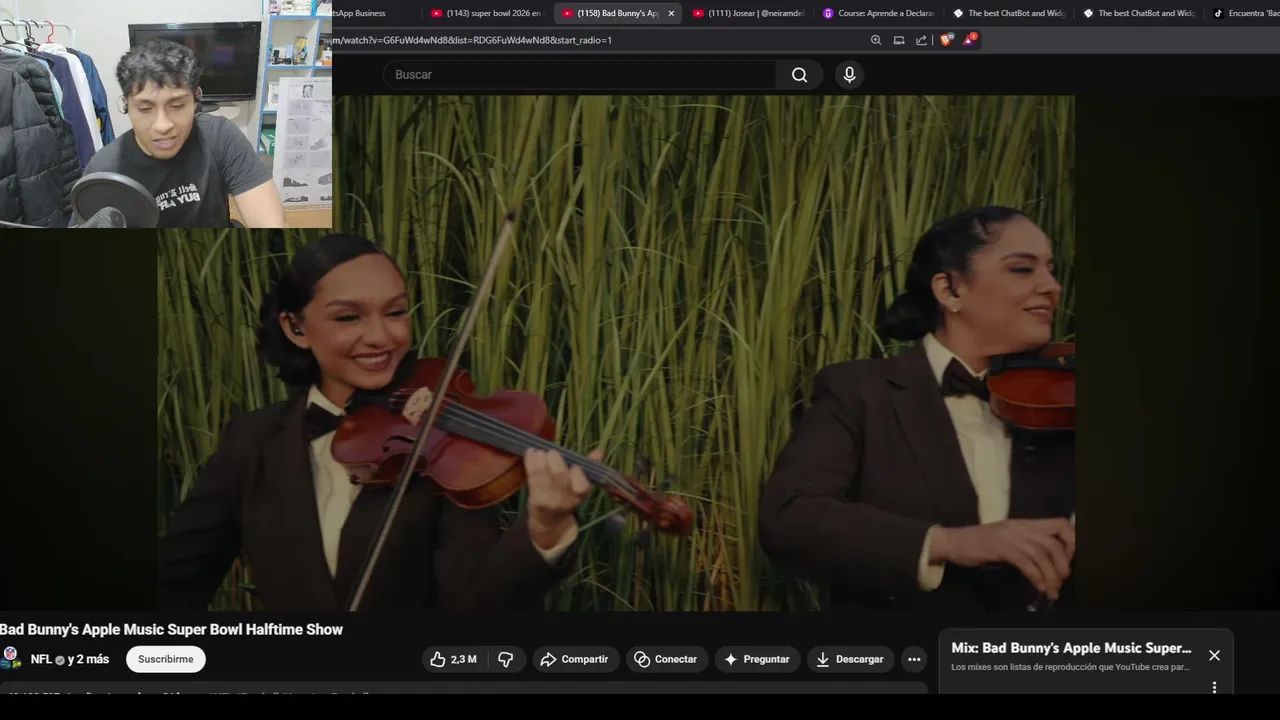
Task: Open more actions three-dot menu
Action: pos(914,659)
